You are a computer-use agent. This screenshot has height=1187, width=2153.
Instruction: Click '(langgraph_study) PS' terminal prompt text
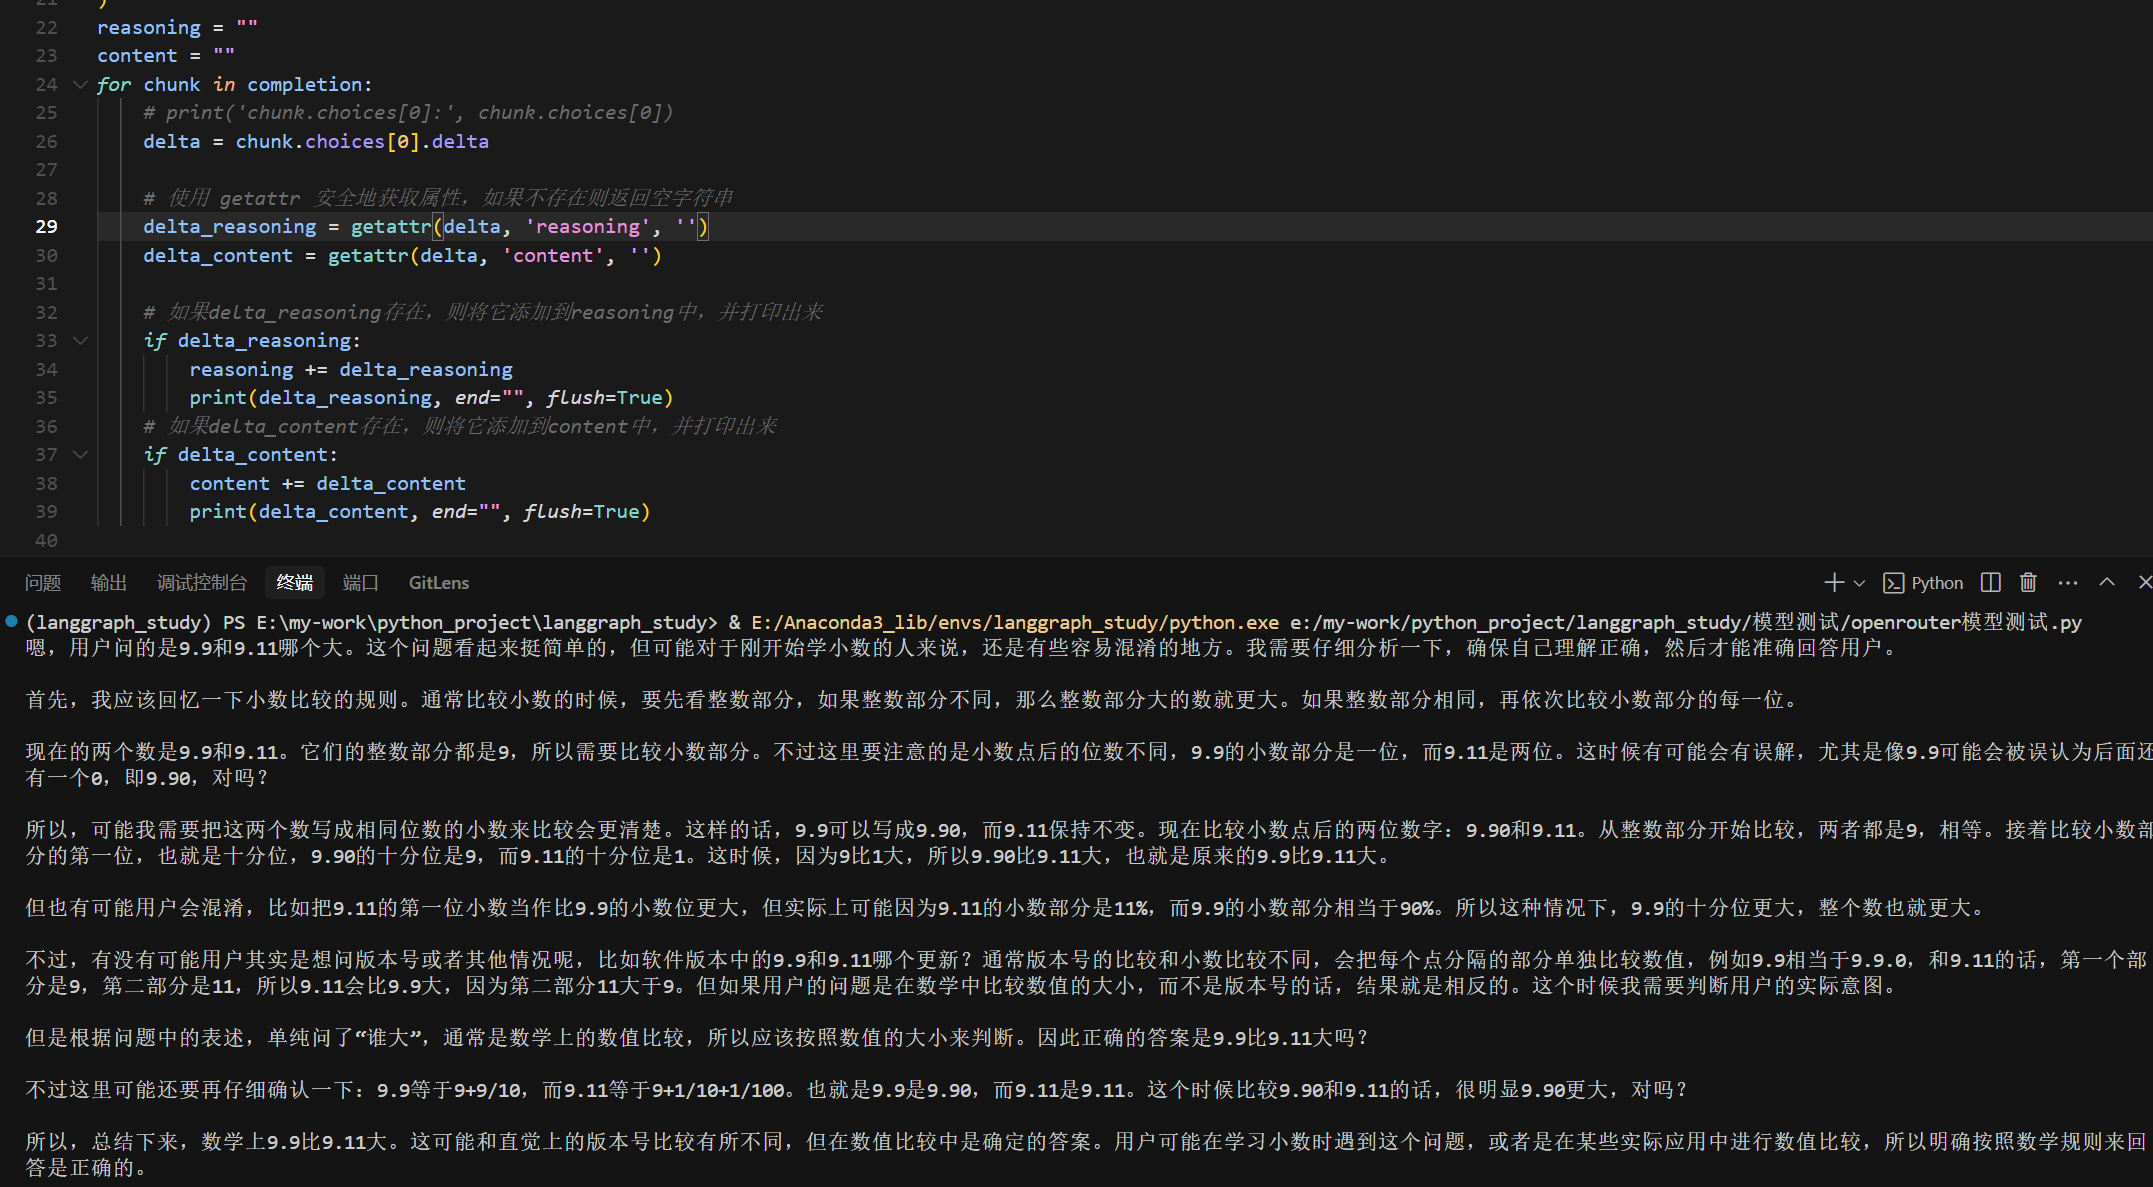(135, 623)
